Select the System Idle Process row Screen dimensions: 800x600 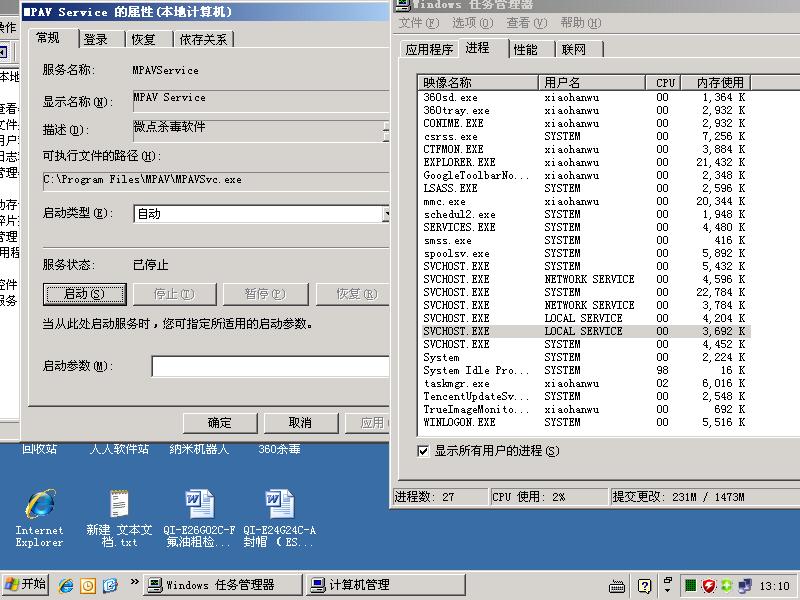point(585,370)
